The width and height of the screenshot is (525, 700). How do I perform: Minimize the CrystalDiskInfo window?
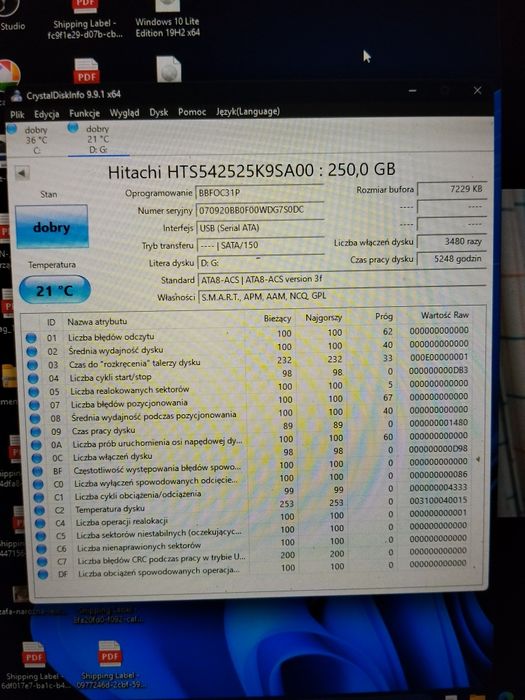coord(412,91)
